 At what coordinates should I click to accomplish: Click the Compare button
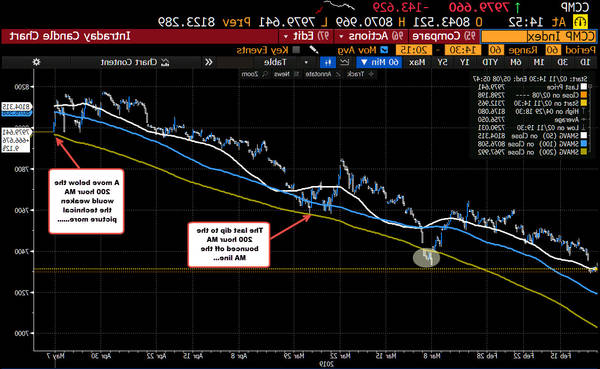pos(443,36)
